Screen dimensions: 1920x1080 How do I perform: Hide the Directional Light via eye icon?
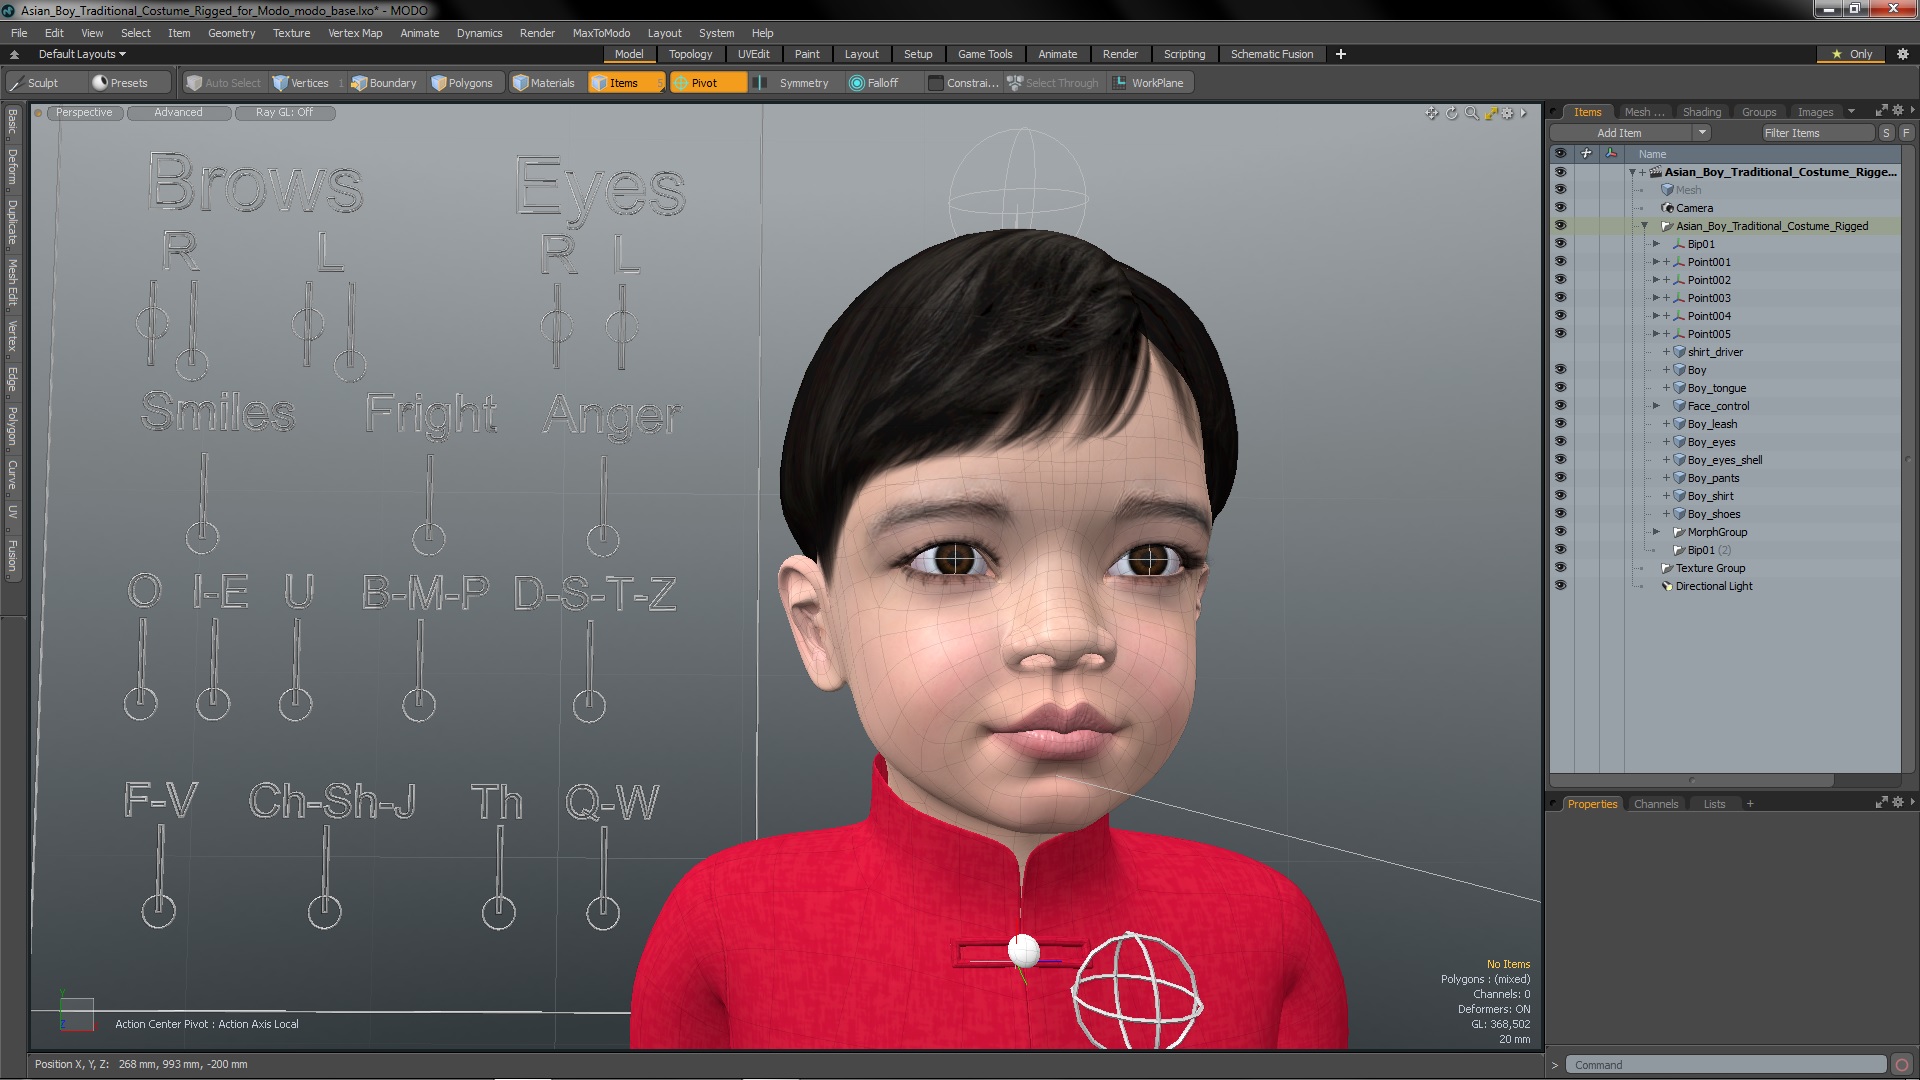coord(1560,586)
